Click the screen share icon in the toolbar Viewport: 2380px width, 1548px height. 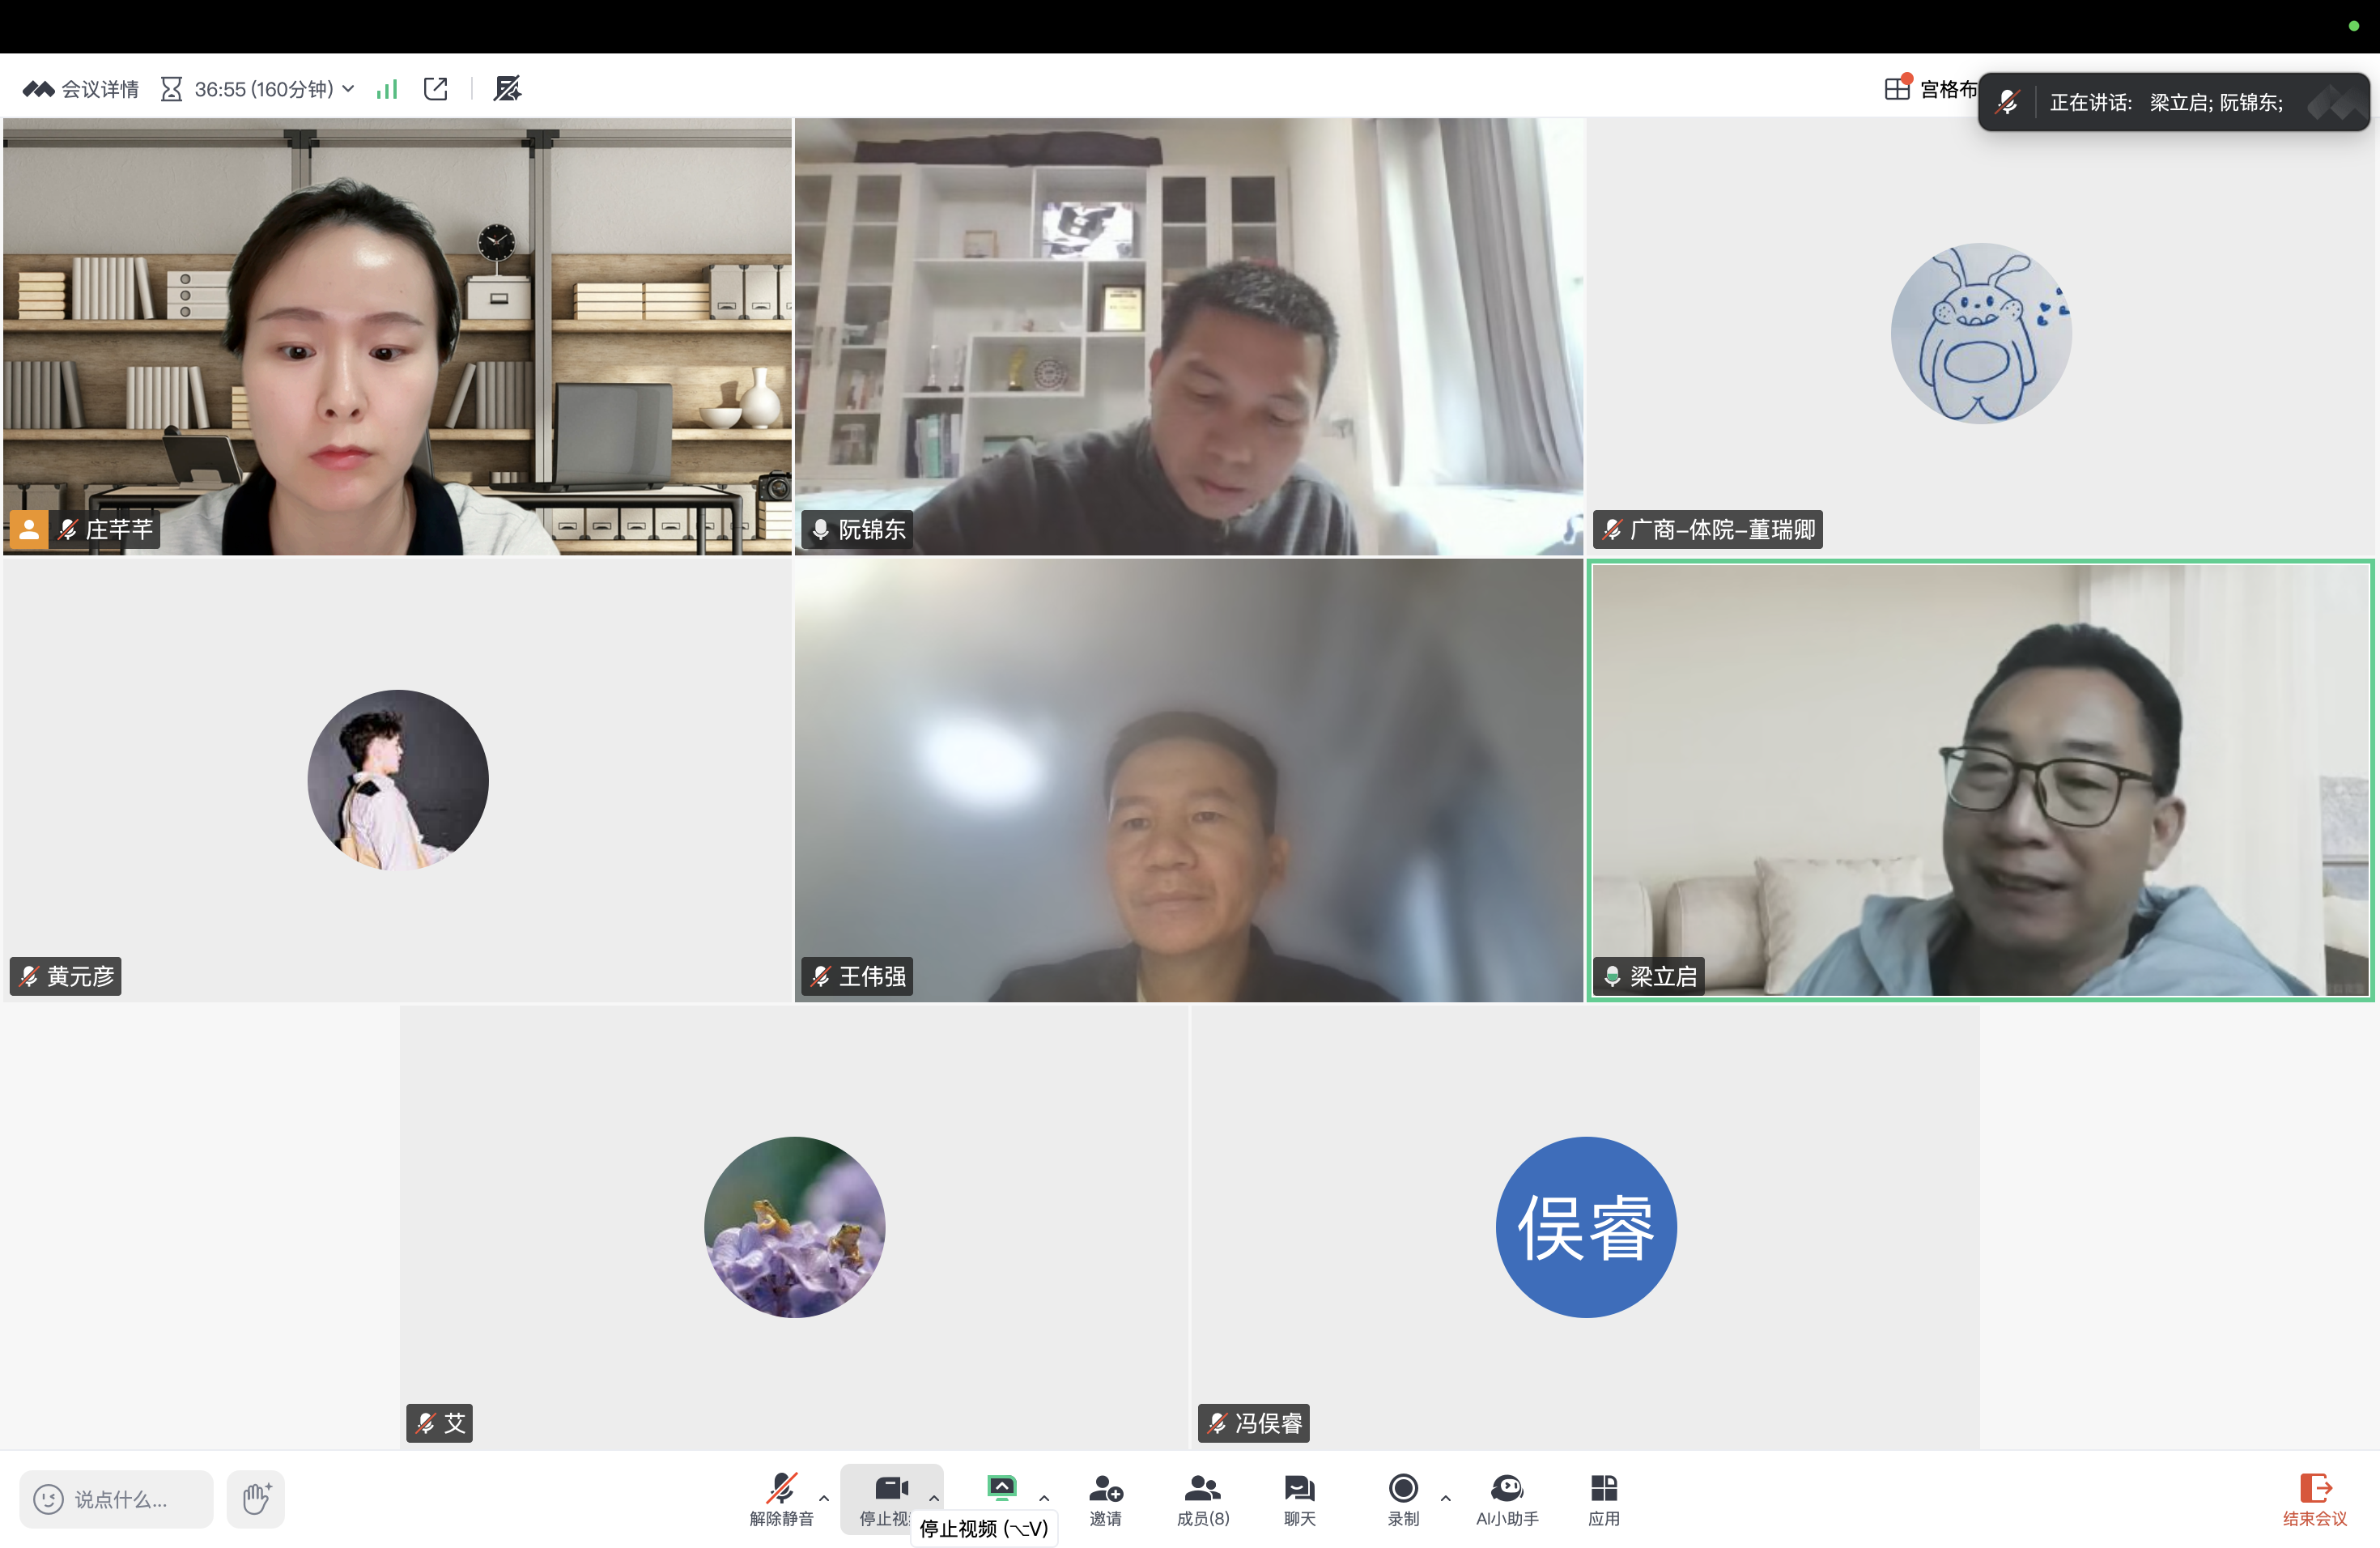click(1001, 1488)
